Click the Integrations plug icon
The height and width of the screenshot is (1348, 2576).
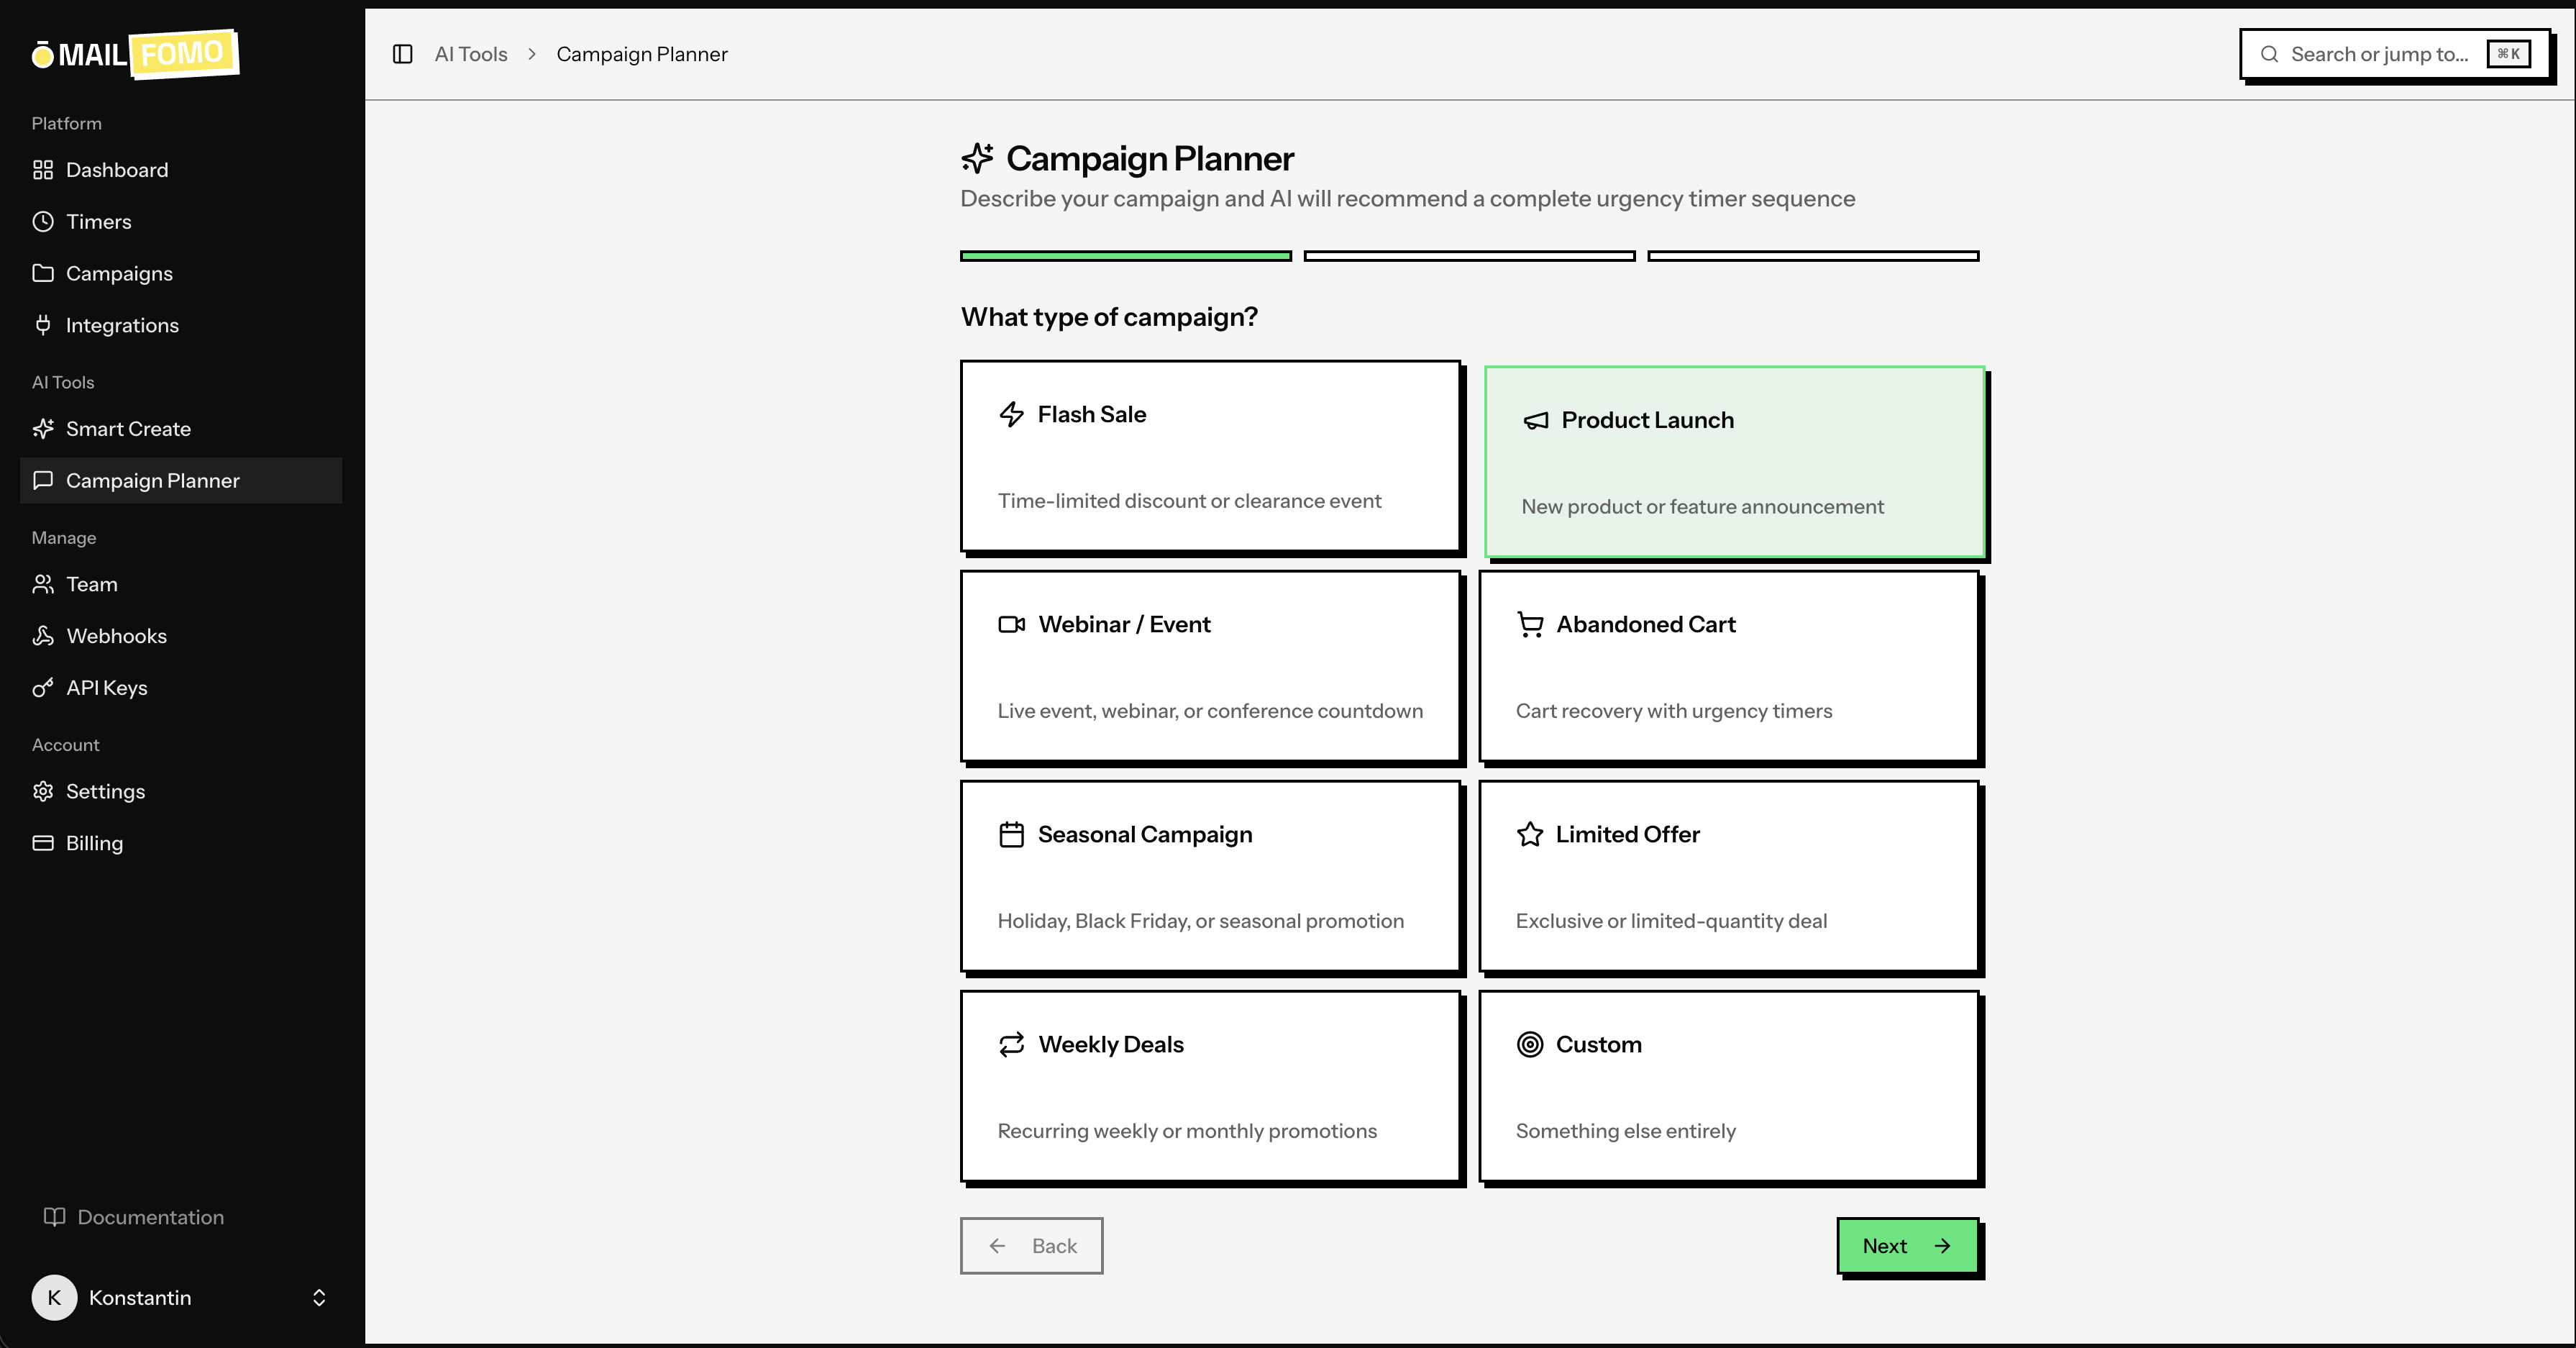42,325
